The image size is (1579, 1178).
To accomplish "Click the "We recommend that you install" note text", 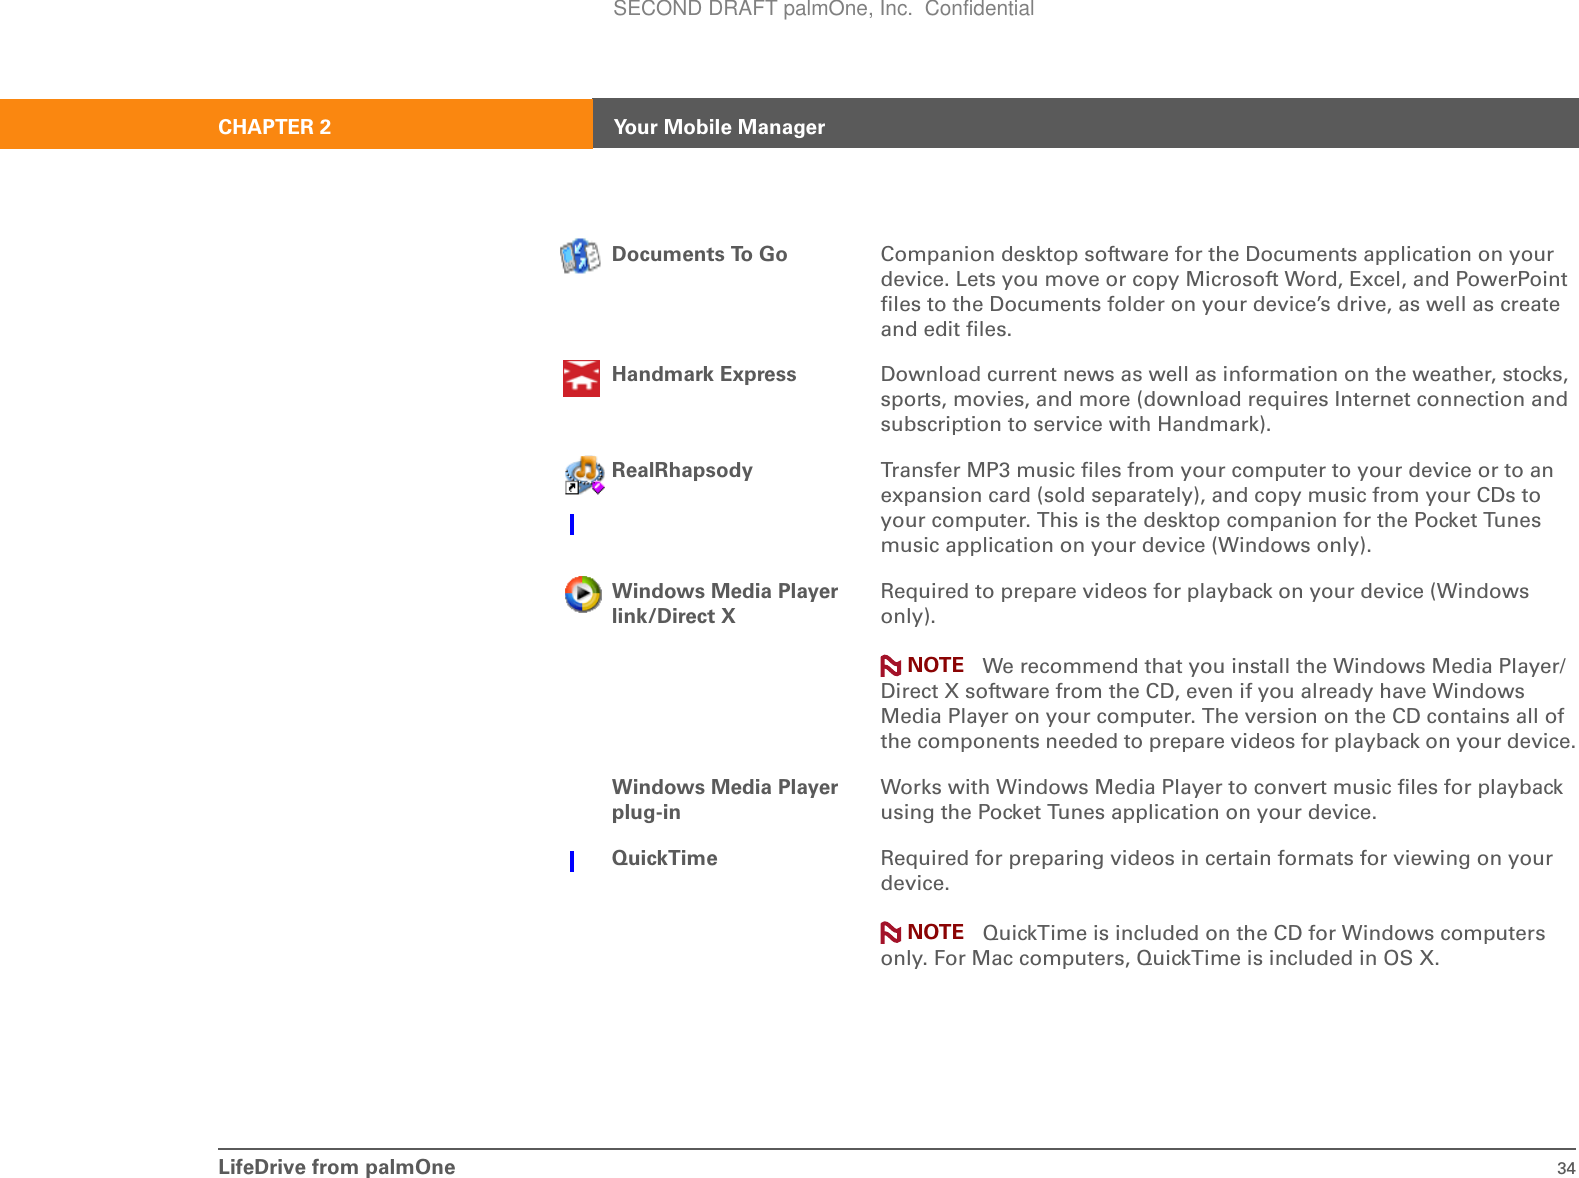I will tap(1228, 703).
